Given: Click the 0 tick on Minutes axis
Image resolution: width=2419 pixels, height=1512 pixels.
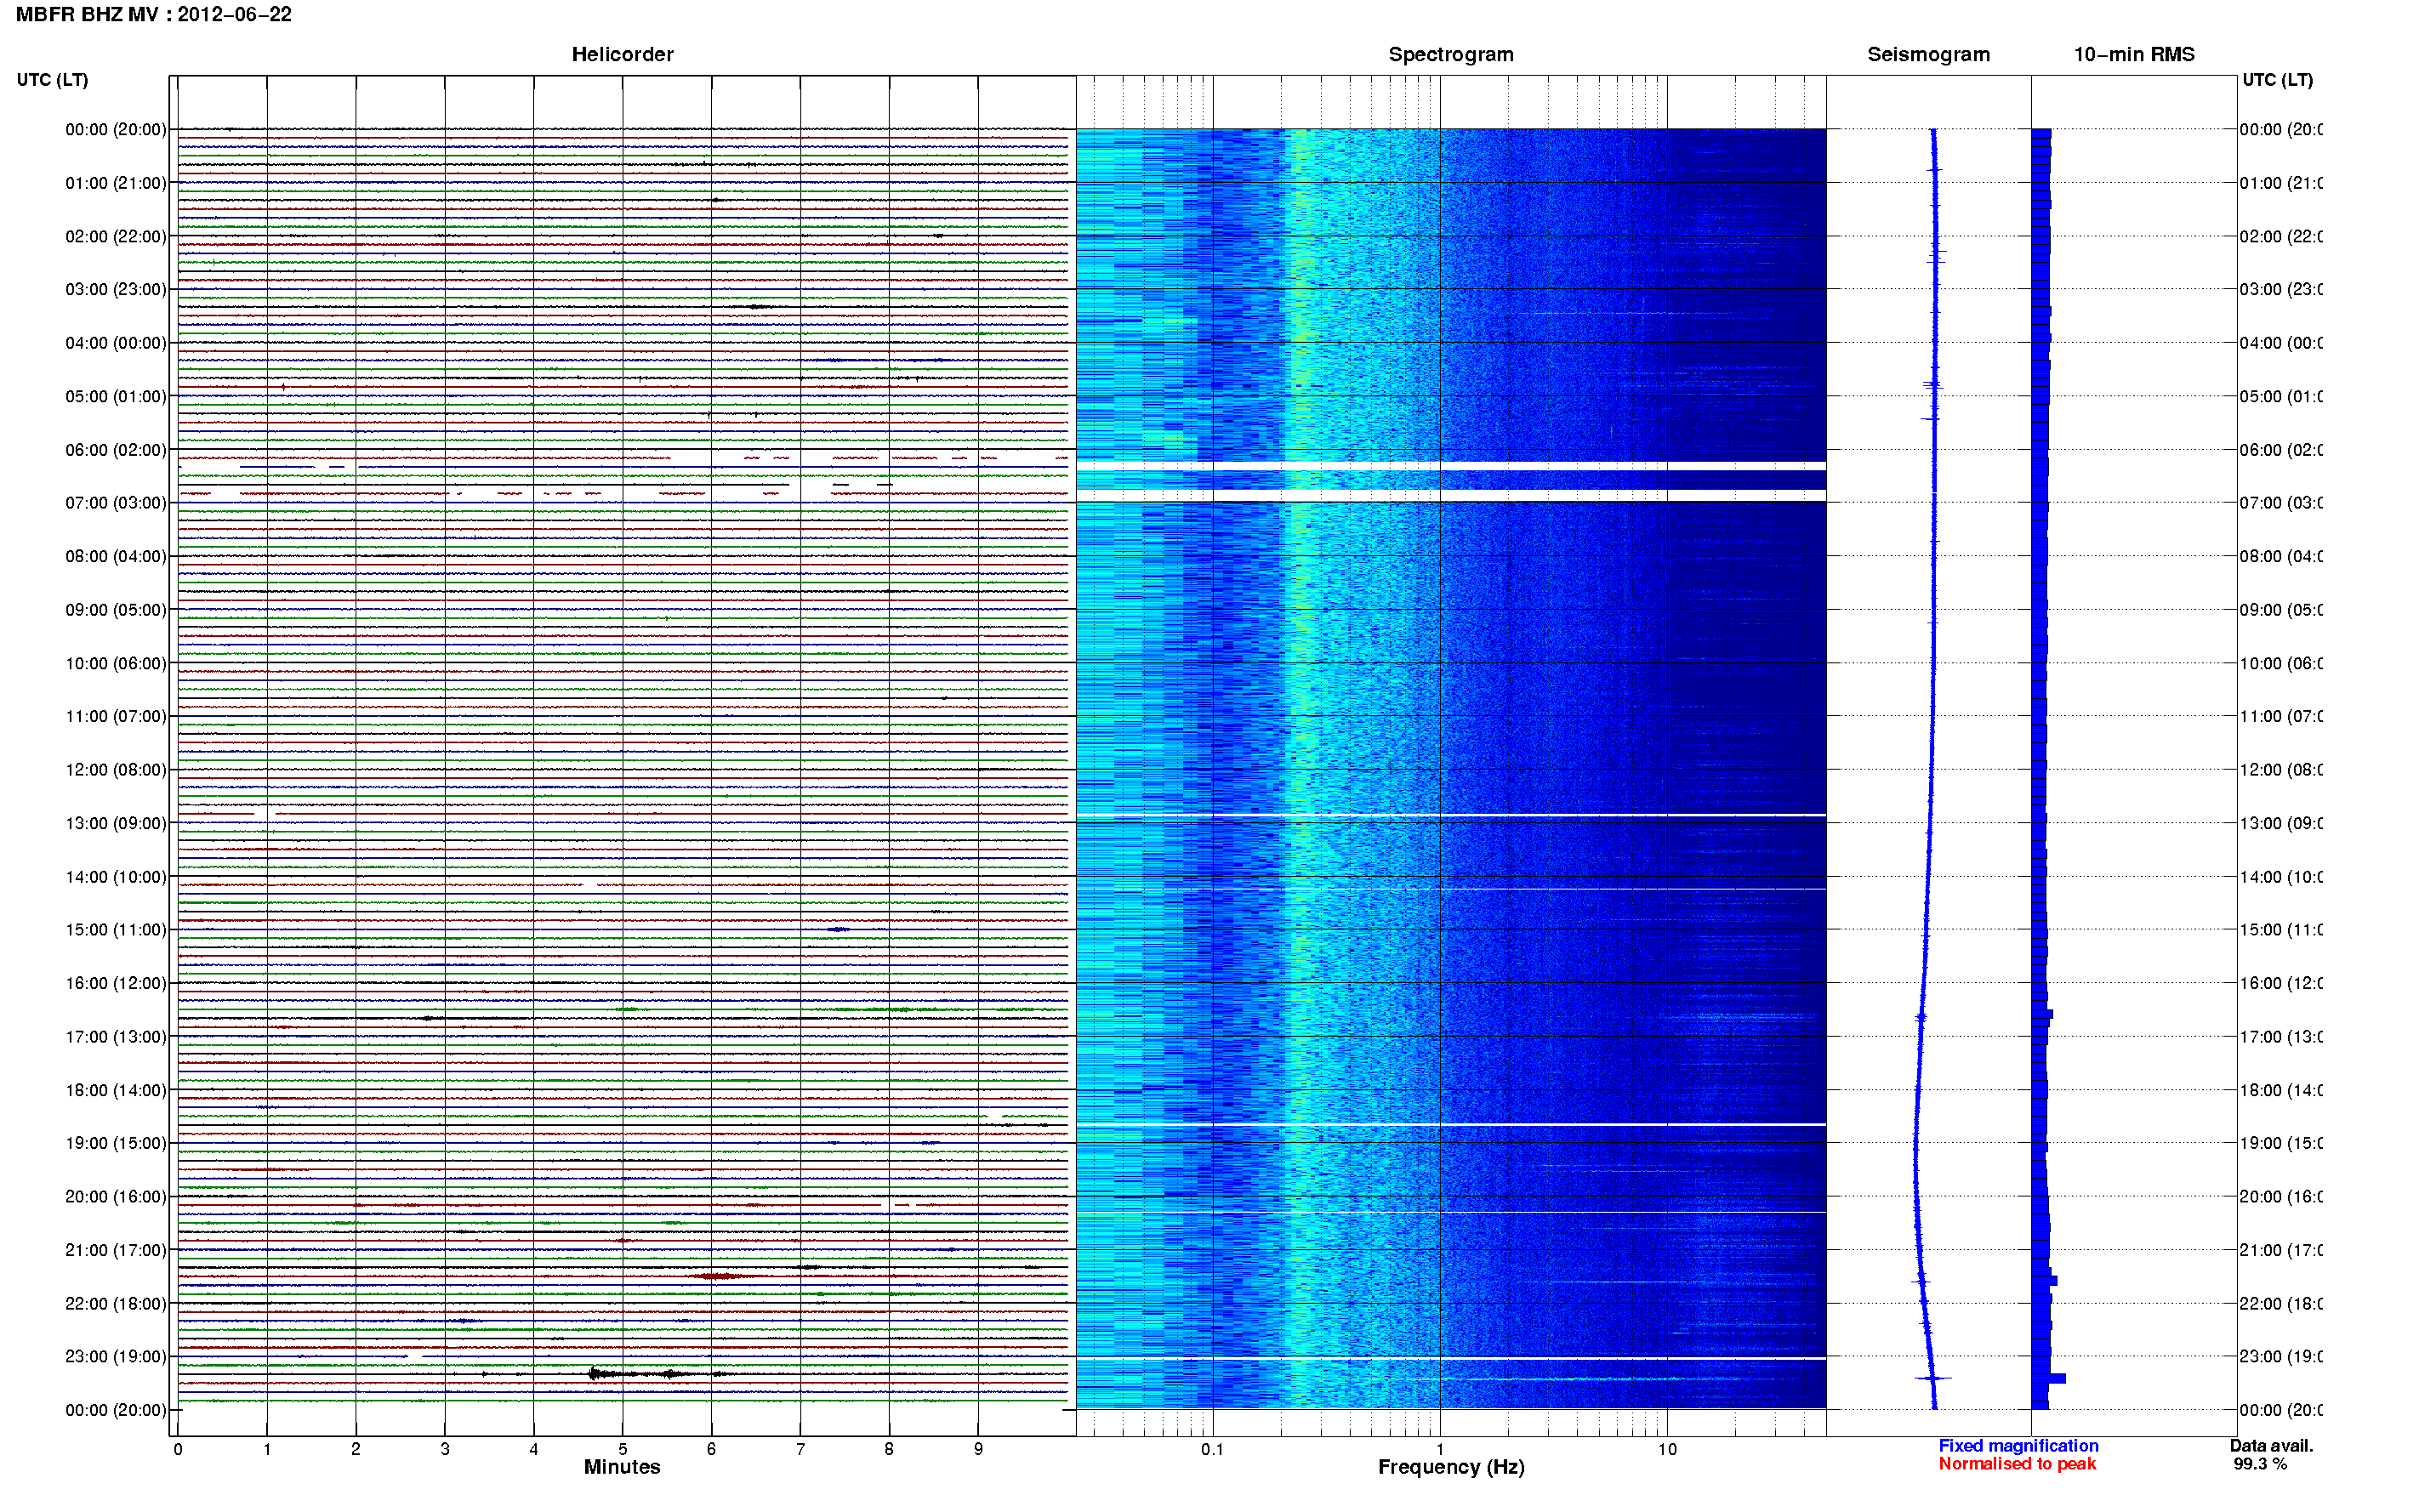Looking at the screenshot, I should 178,1449.
